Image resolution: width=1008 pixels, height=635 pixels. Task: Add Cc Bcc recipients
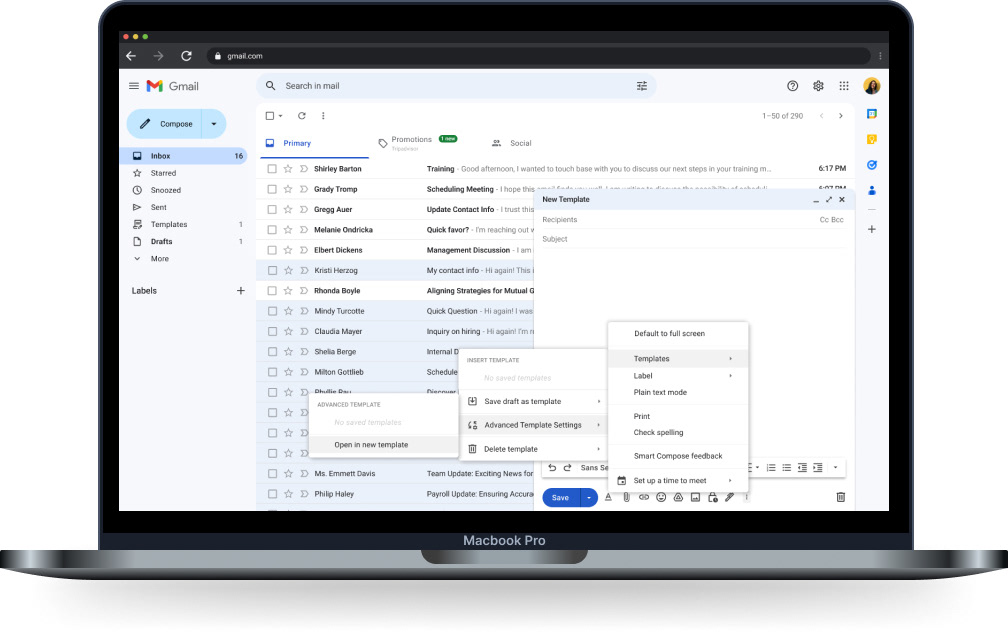831,220
